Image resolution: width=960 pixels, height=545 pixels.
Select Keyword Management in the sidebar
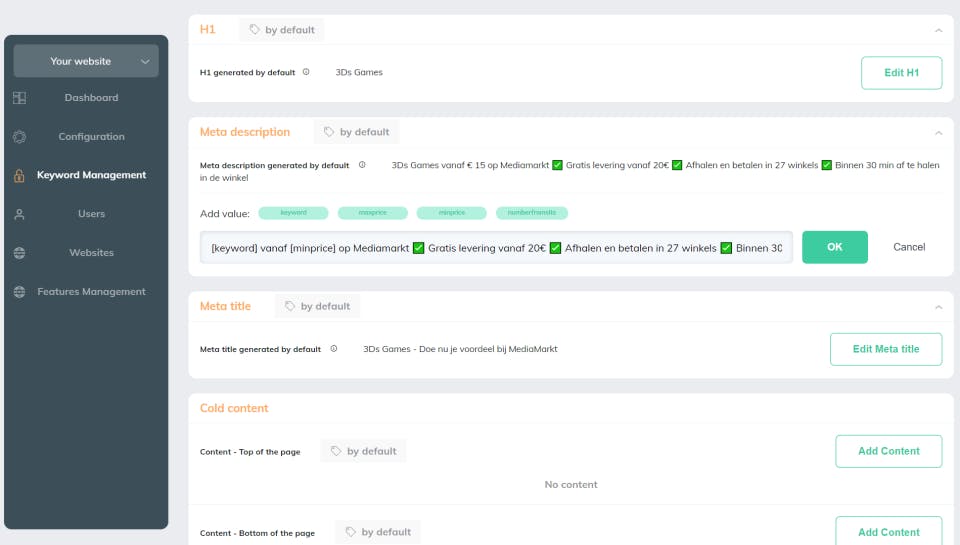(91, 175)
